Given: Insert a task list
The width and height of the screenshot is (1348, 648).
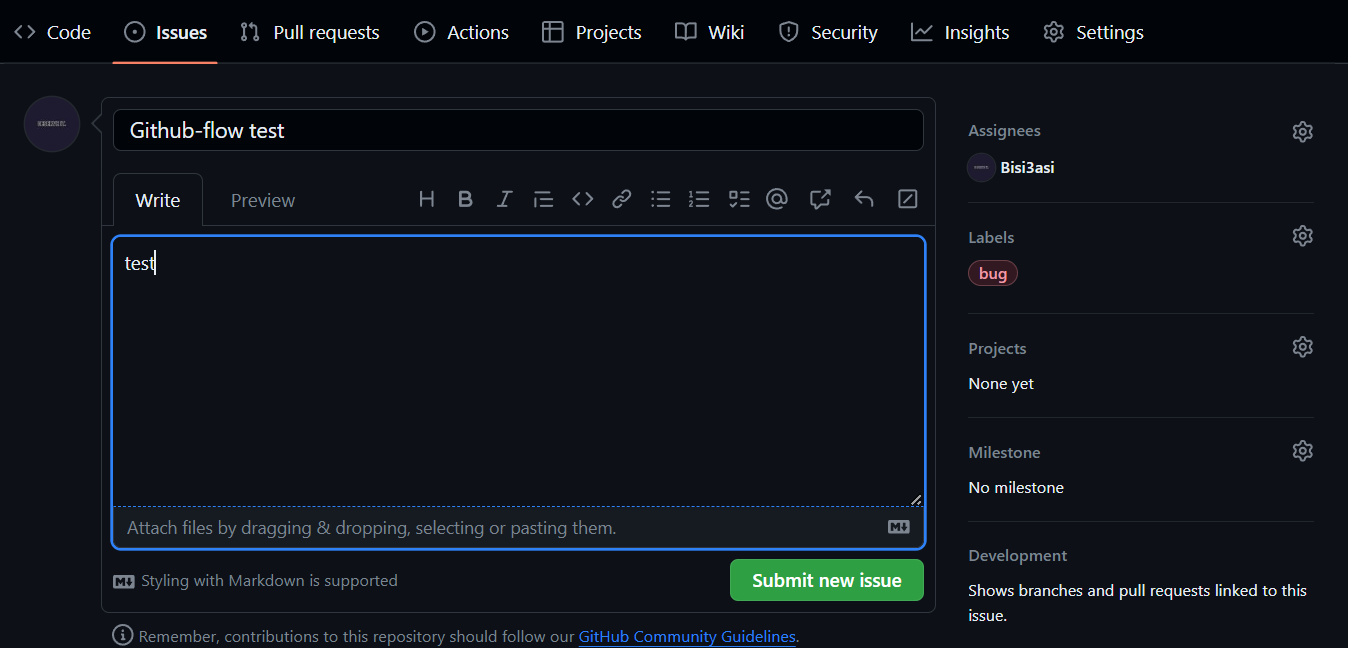Looking at the screenshot, I should [739, 199].
